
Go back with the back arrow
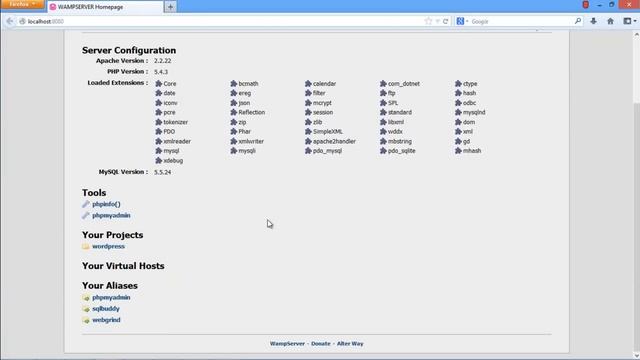(x=10, y=21)
